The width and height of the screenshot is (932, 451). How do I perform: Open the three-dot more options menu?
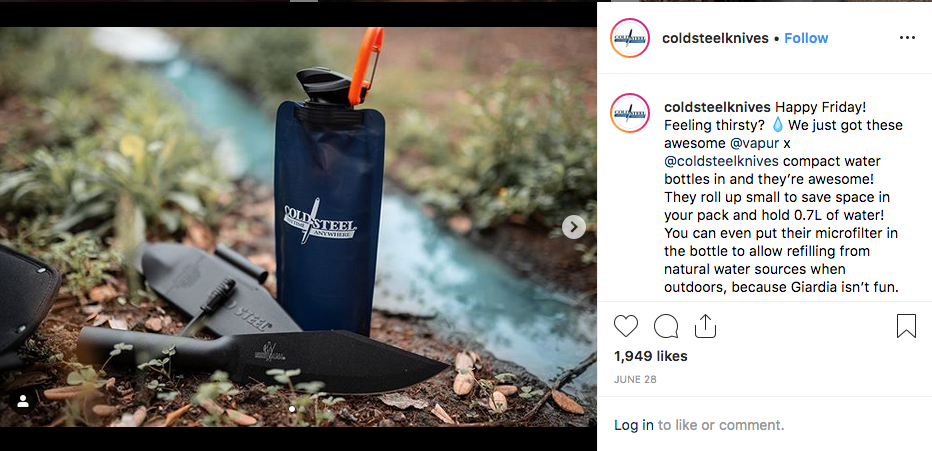907,38
